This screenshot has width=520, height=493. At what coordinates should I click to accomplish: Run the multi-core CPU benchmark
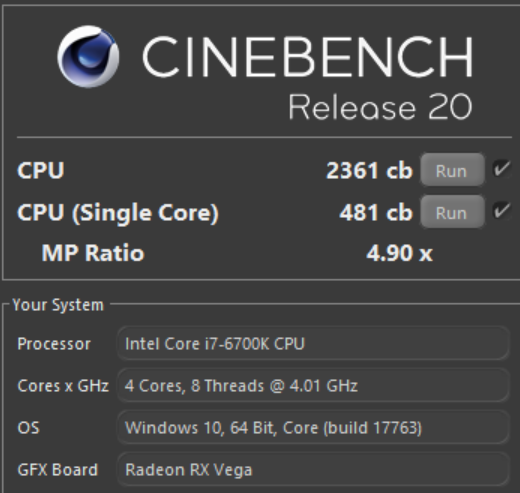(452, 170)
